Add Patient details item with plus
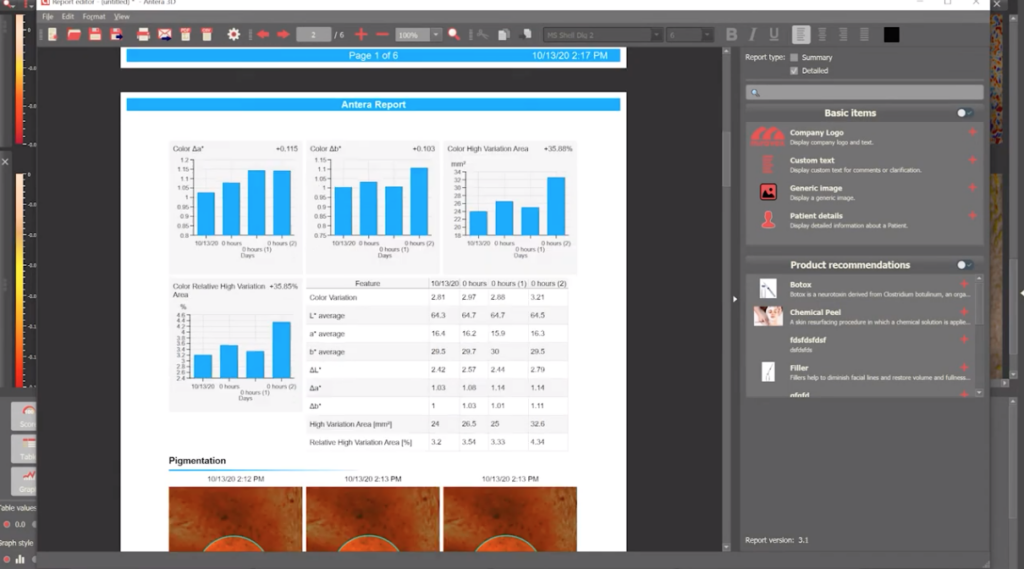The height and width of the screenshot is (569, 1024). coord(972,215)
